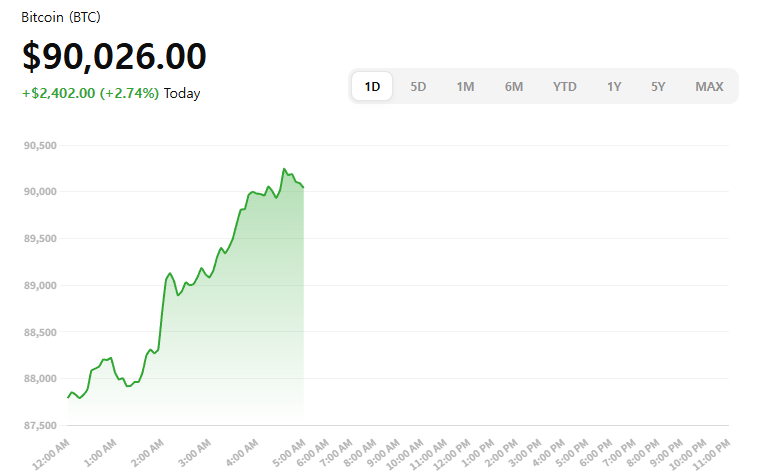This screenshot has height=473, width=757.
Task: View the 5Y price chart
Action: [658, 86]
